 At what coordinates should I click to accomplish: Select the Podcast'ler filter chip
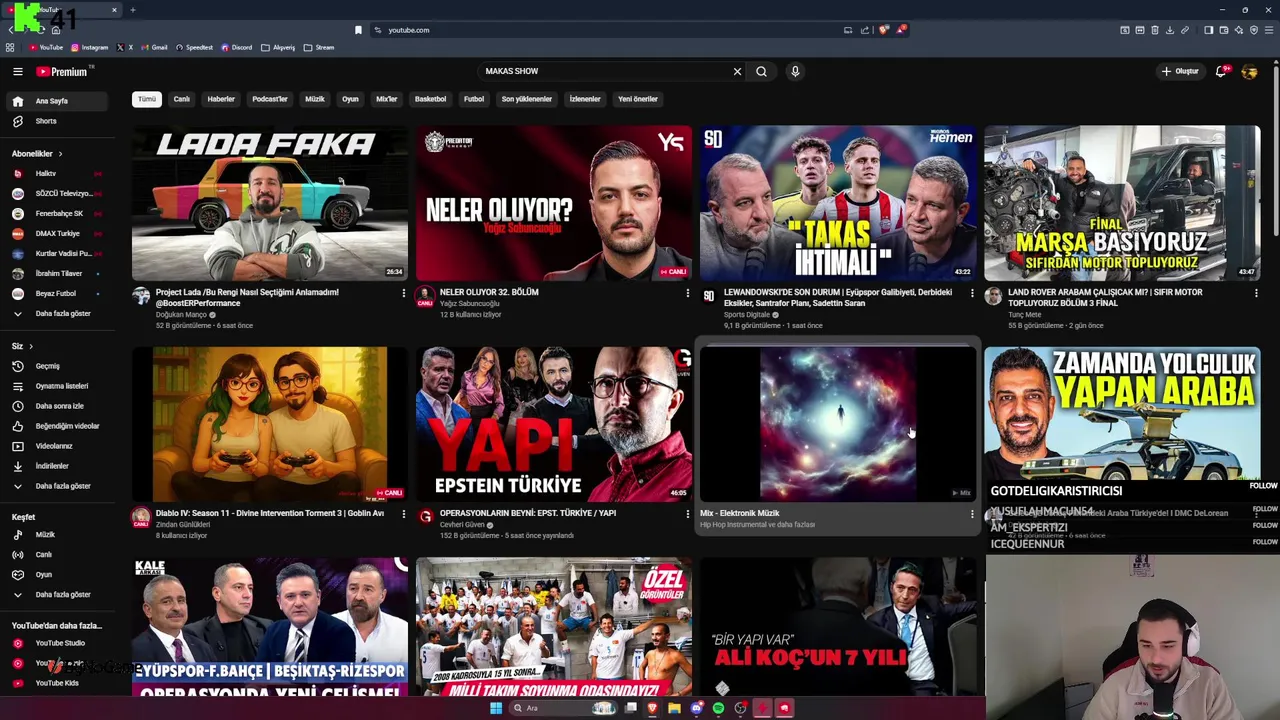[270, 99]
